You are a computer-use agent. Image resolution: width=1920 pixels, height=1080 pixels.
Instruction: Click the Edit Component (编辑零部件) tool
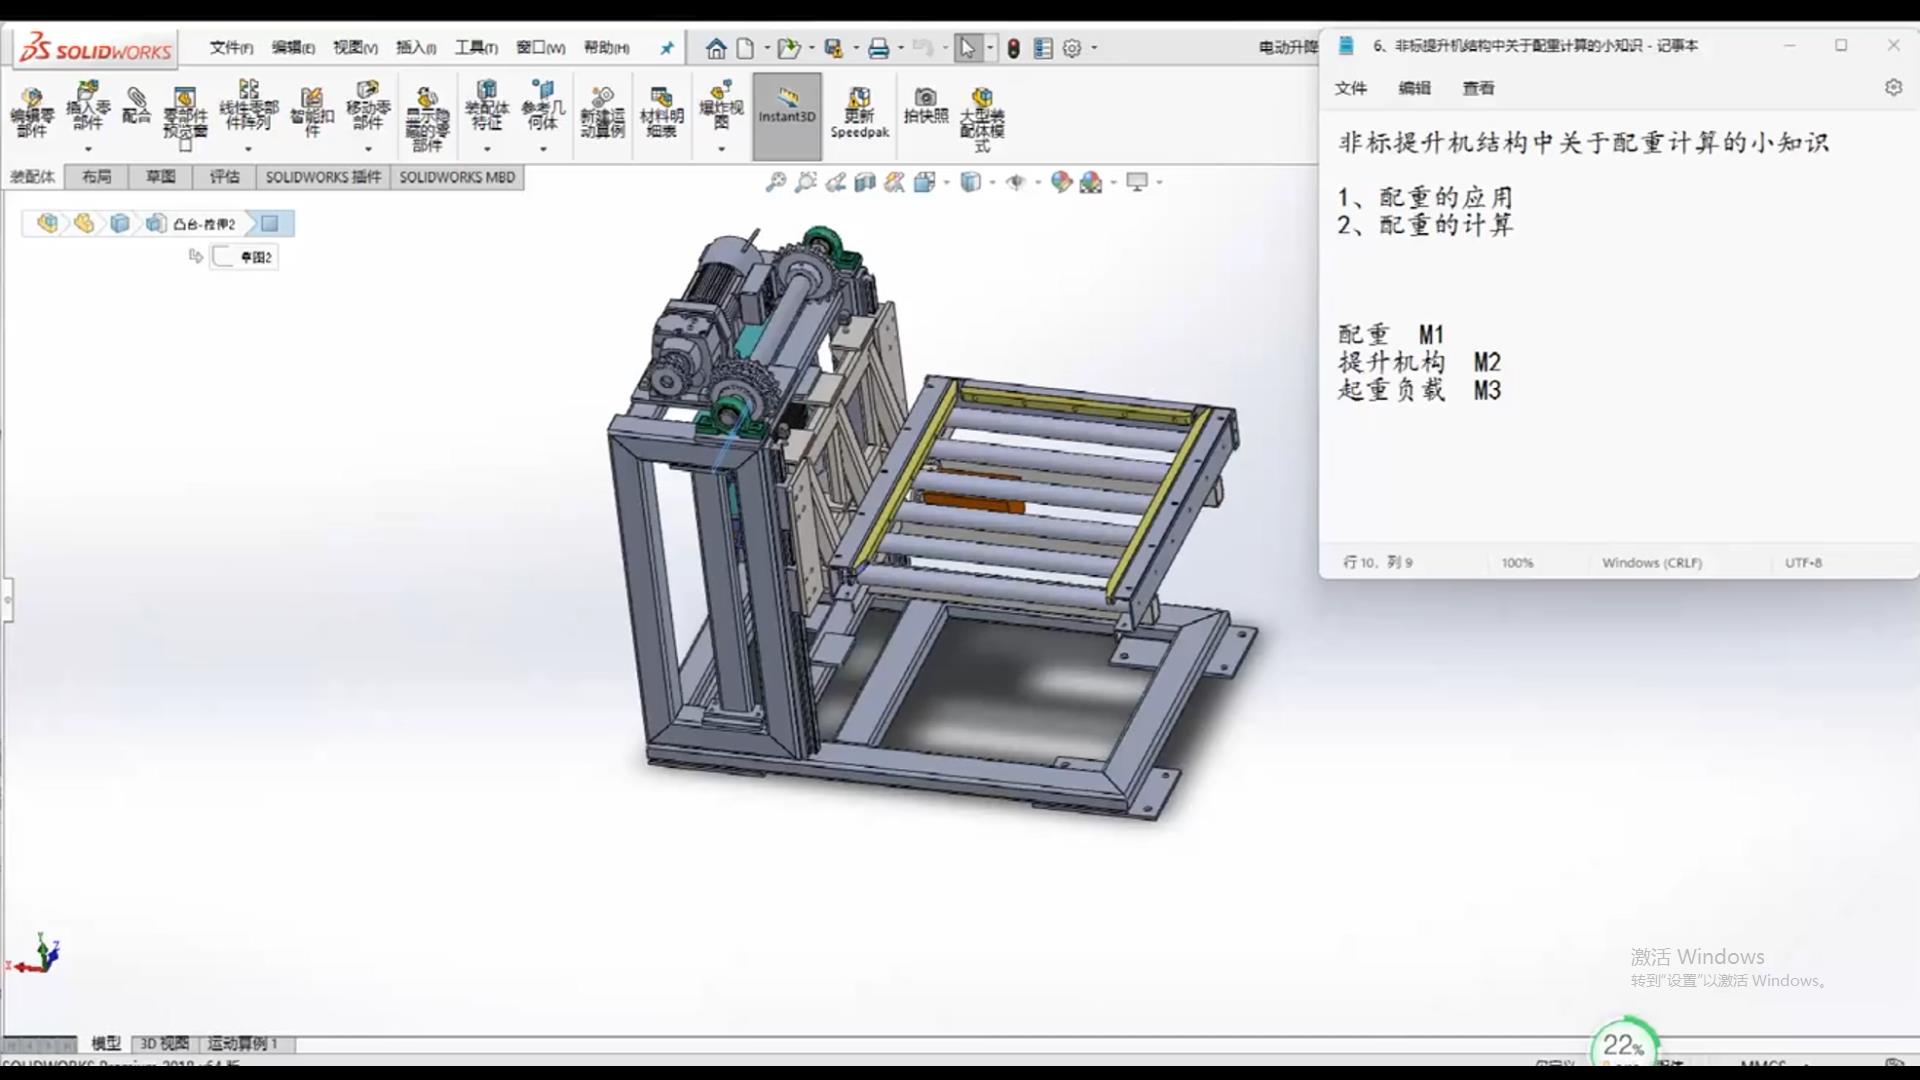(x=32, y=112)
